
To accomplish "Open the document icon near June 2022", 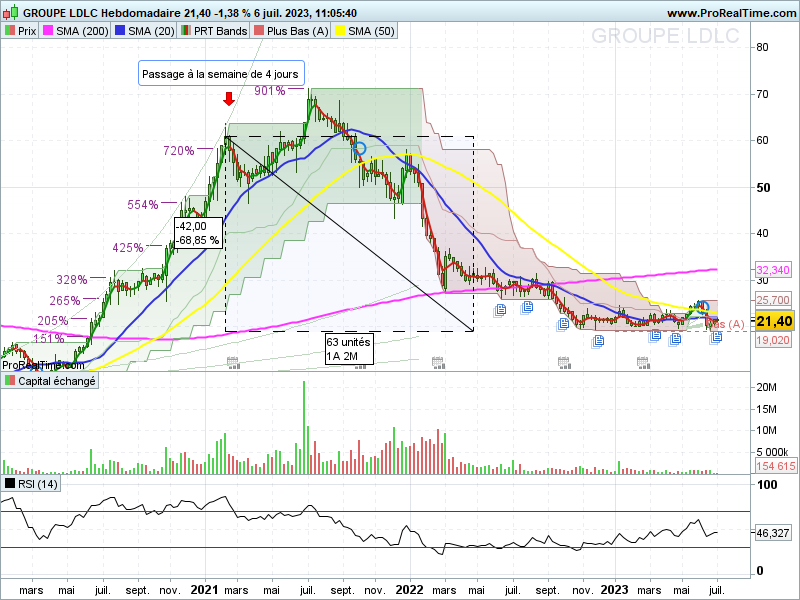I will coord(500,310).
